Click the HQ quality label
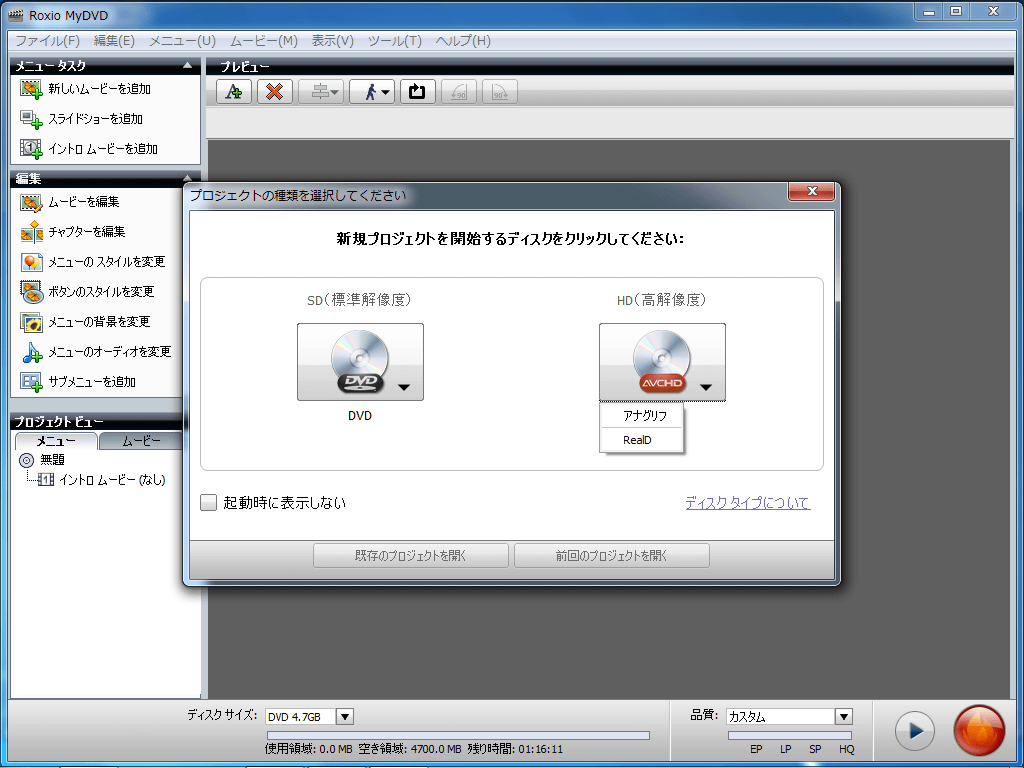This screenshot has height=768, width=1024. click(846, 749)
